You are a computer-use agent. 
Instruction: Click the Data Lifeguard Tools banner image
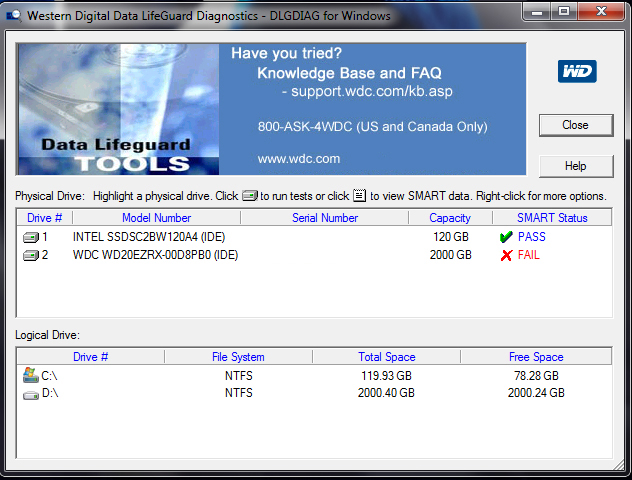coord(118,109)
